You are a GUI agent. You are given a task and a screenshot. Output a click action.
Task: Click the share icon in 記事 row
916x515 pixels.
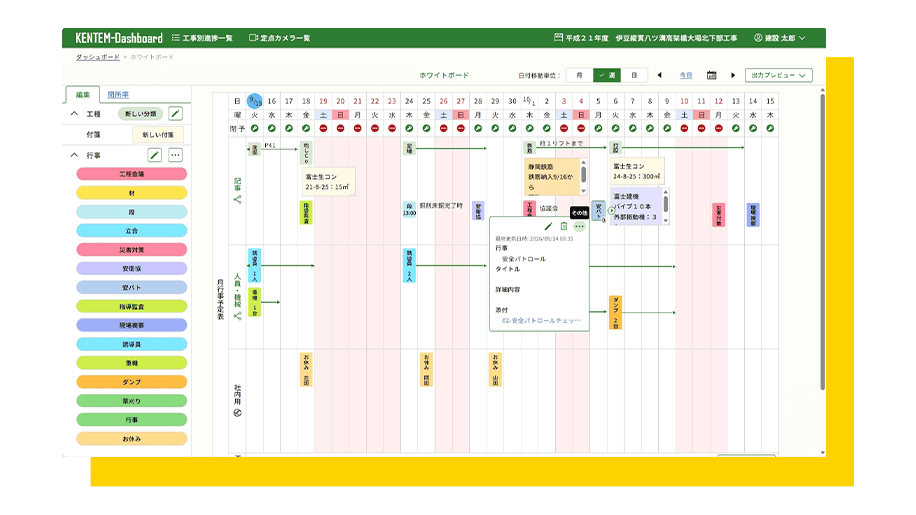[x=237, y=200]
